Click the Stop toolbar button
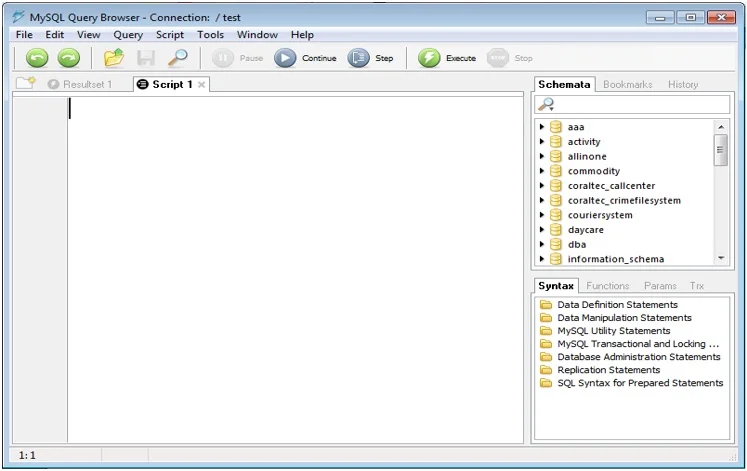The height and width of the screenshot is (471, 747). [x=510, y=58]
